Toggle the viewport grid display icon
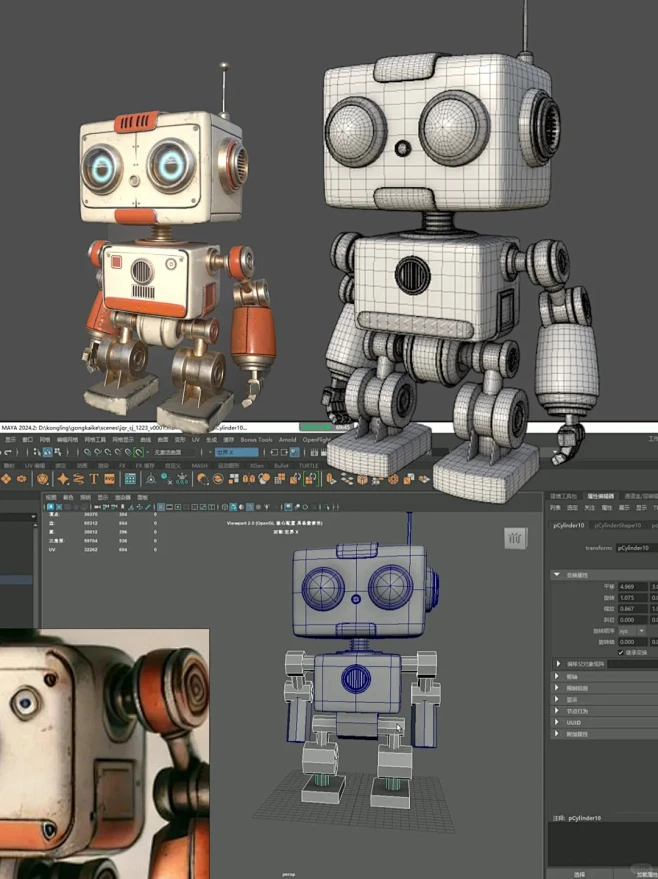The width and height of the screenshot is (658, 879). tap(161, 507)
